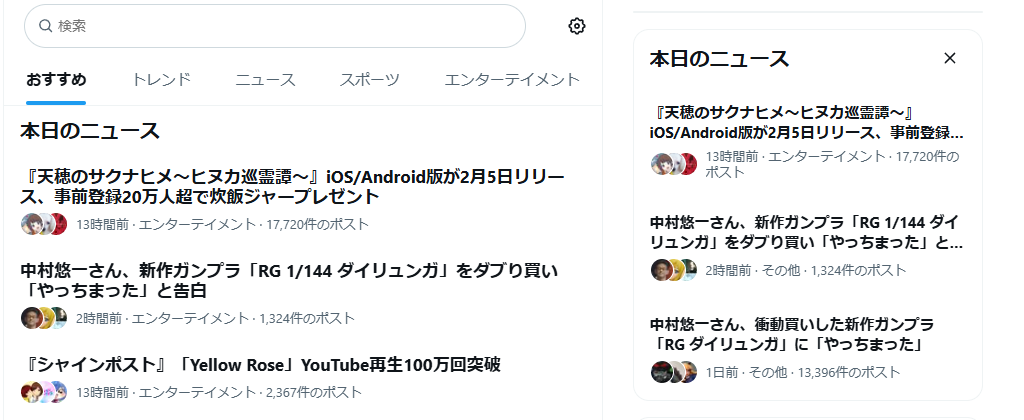Select the おすすめ tab

point(56,80)
